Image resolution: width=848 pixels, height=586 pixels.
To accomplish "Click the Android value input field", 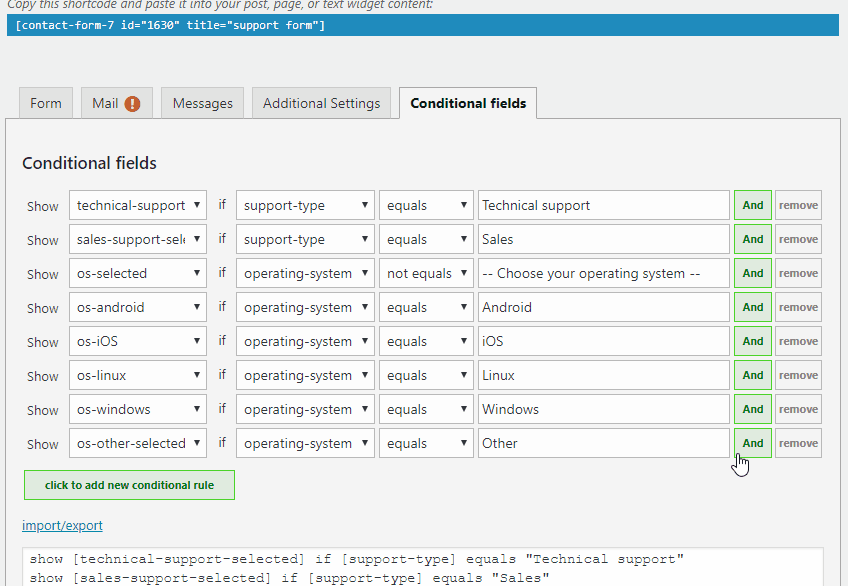I will pyautogui.click(x=603, y=307).
